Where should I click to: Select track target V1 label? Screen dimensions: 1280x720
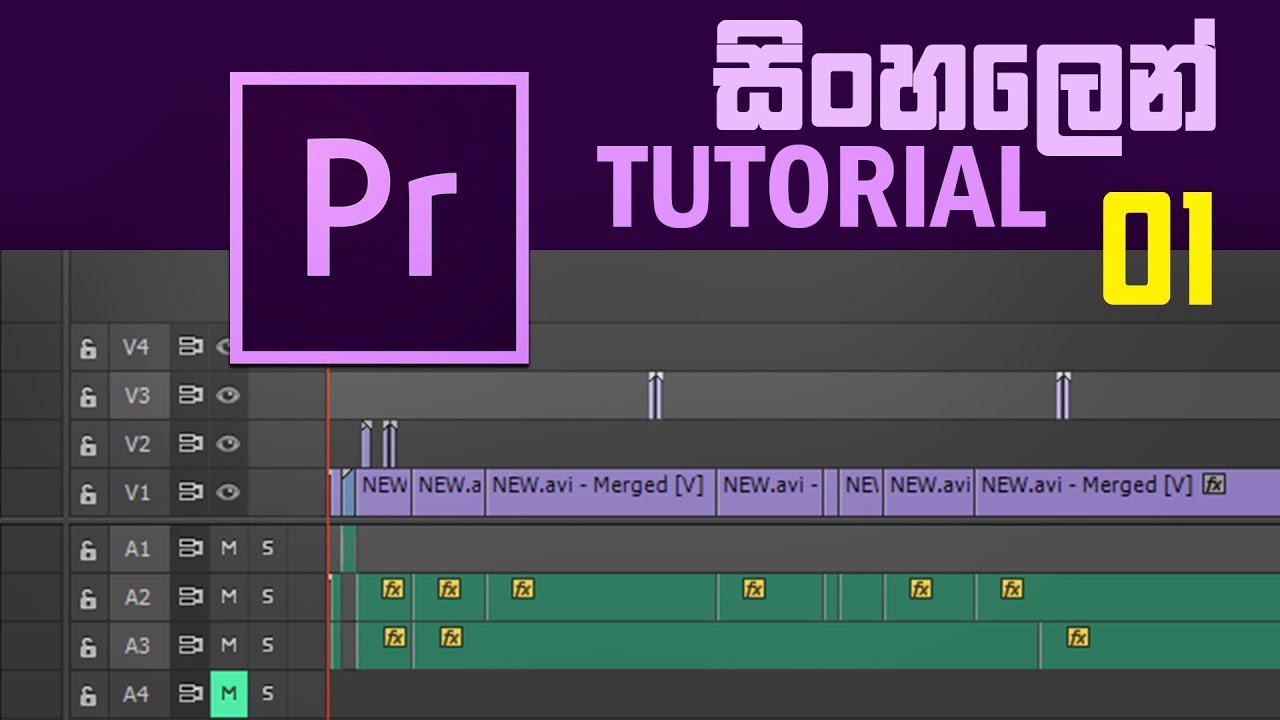(136, 492)
